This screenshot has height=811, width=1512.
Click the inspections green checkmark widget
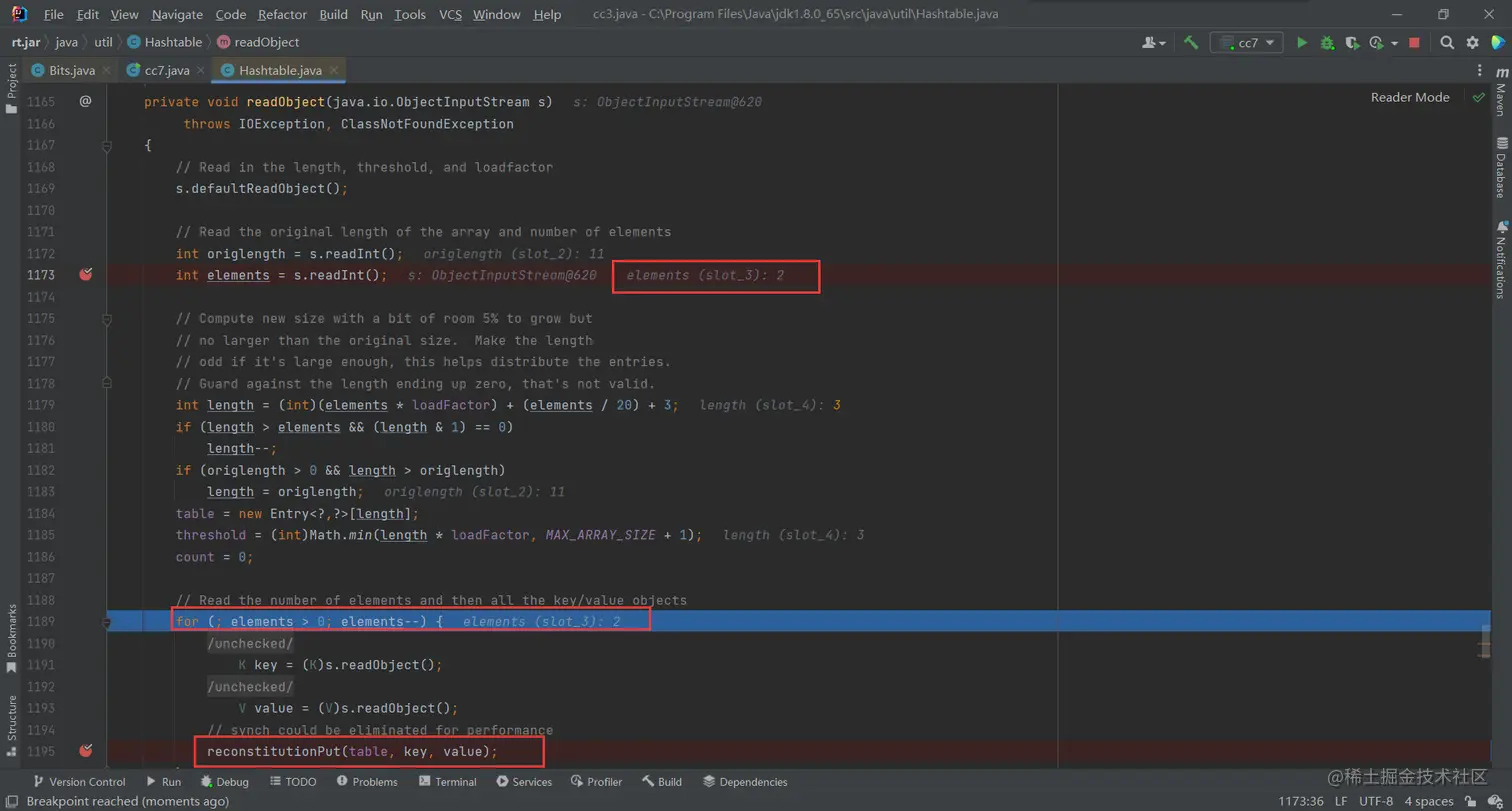1478,97
